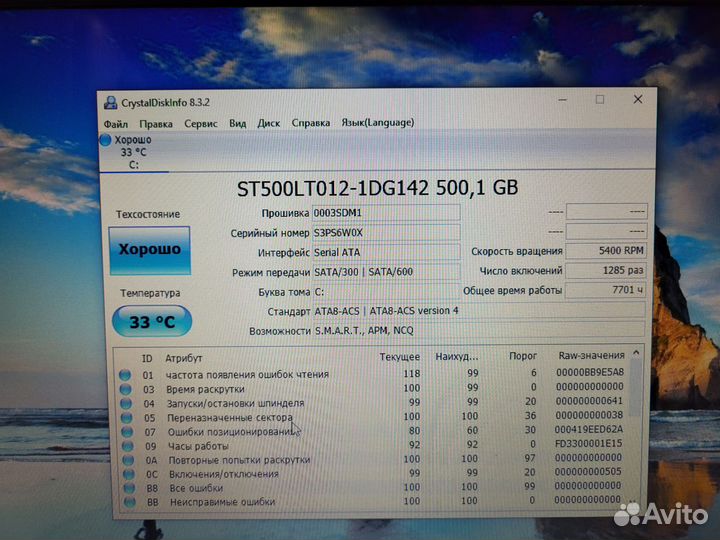Click the 33 °C temperature button
This screenshot has width=720, height=540.
152,321
